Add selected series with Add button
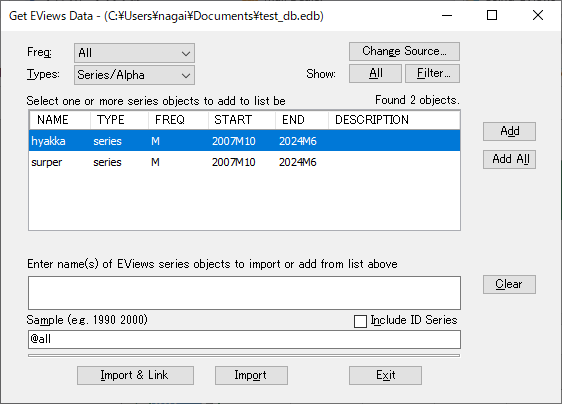562x404 pixels. point(509,132)
